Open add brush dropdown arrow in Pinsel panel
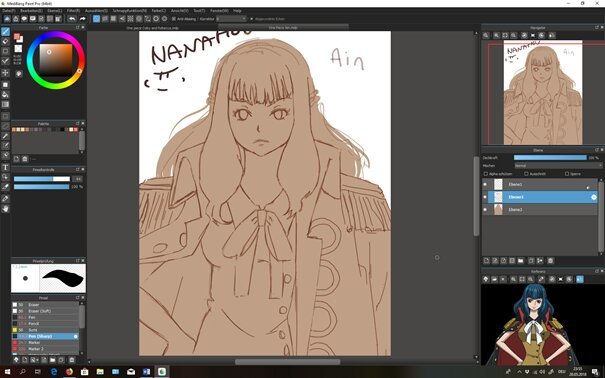605x378 pixels. click(x=38, y=360)
